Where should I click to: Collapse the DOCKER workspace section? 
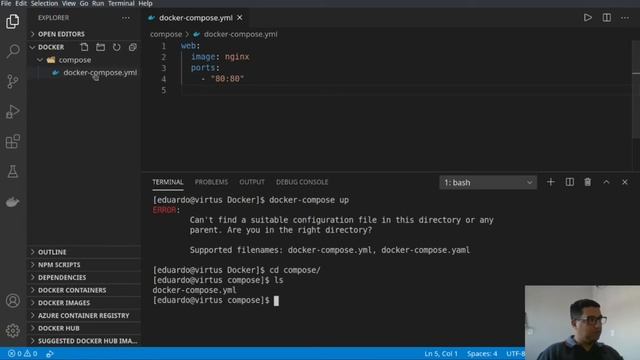pos(51,47)
